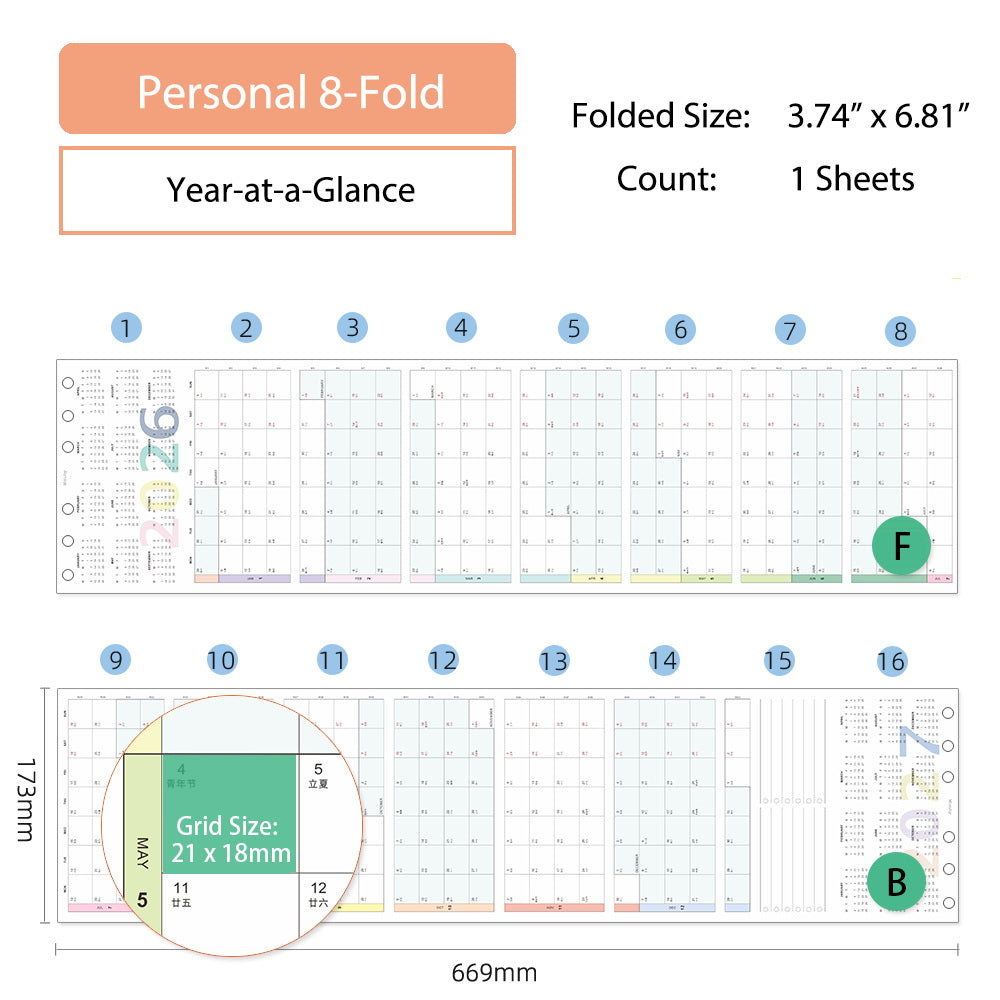Click the Folded Size 3.74" x 6.81" text

click(771, 116)
